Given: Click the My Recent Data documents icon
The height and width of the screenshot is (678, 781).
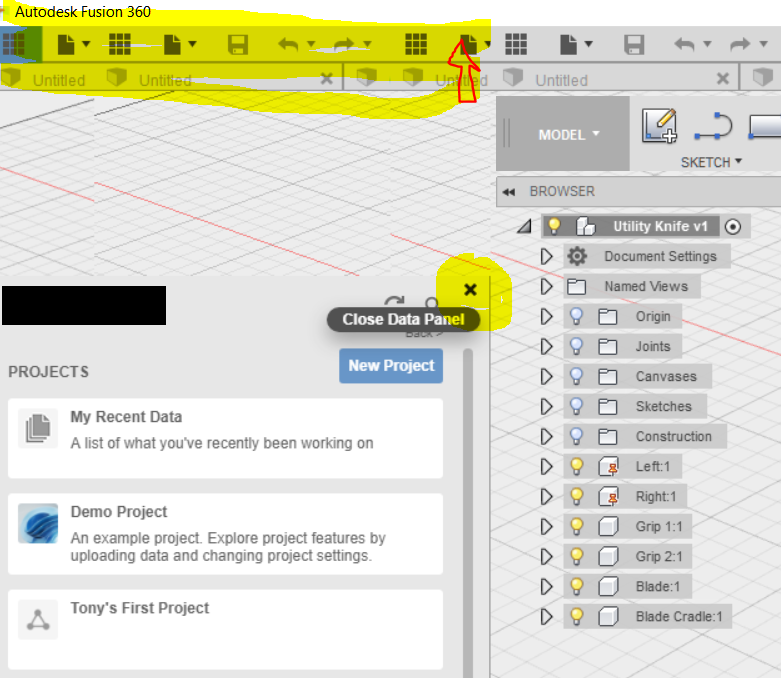Looking at the screenshot, I should pyautogui.click(x=38, y=428).
